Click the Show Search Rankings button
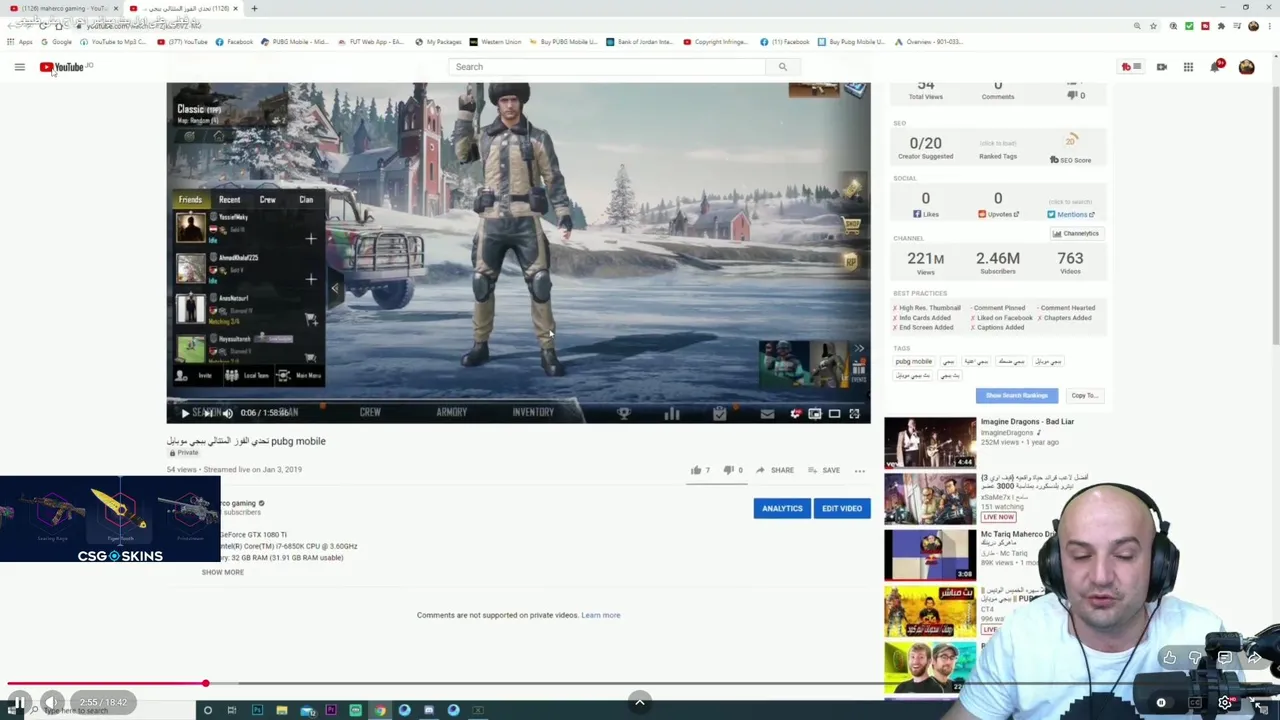 click(1017, 395)
